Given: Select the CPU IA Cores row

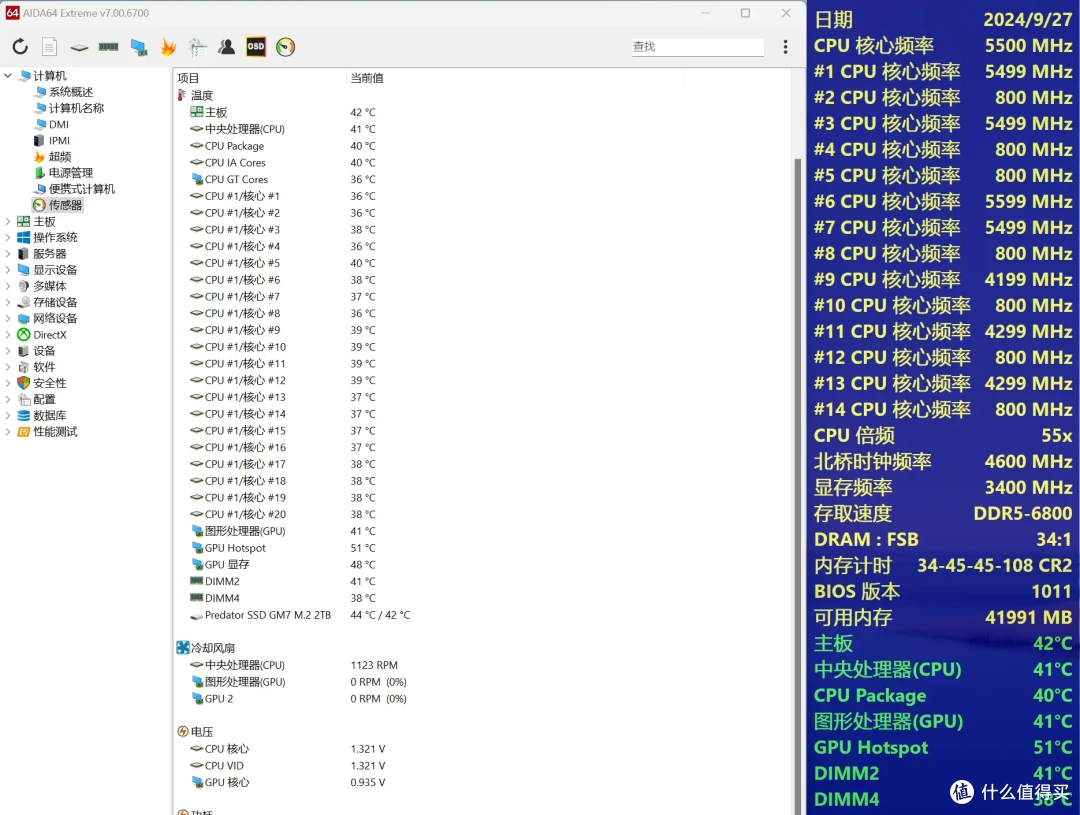Looking at the screenshot, I should pyautogui.click(x=284, y=163).
